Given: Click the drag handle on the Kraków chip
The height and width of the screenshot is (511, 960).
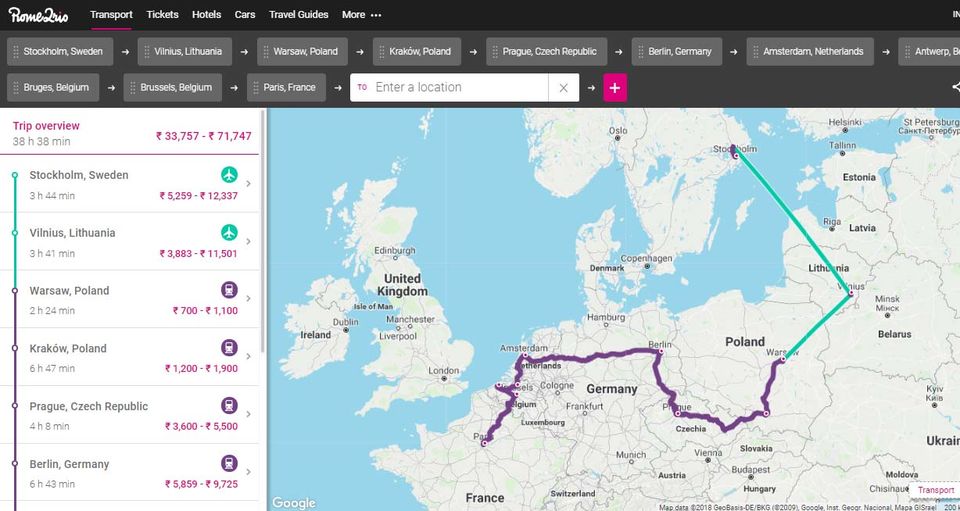Looking at the screenshot, I should point(381,51).
